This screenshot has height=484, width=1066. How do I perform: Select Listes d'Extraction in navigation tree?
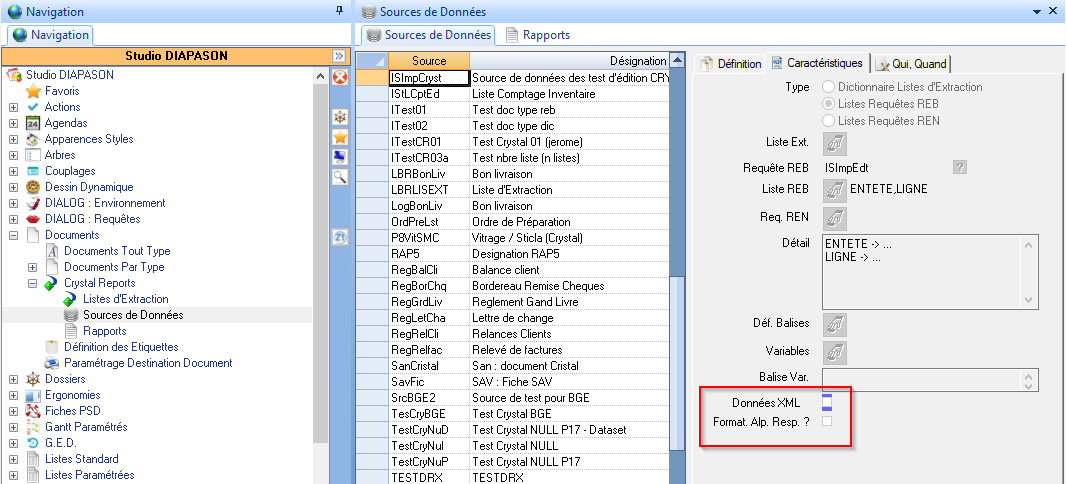125,299
